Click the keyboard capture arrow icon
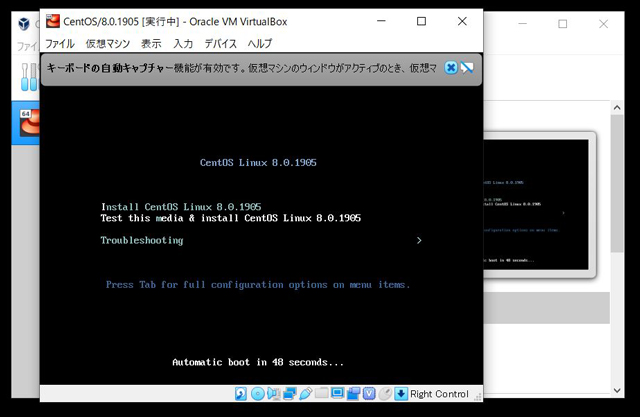The width and height of the screenshot is (640, 417). (401, 394)
